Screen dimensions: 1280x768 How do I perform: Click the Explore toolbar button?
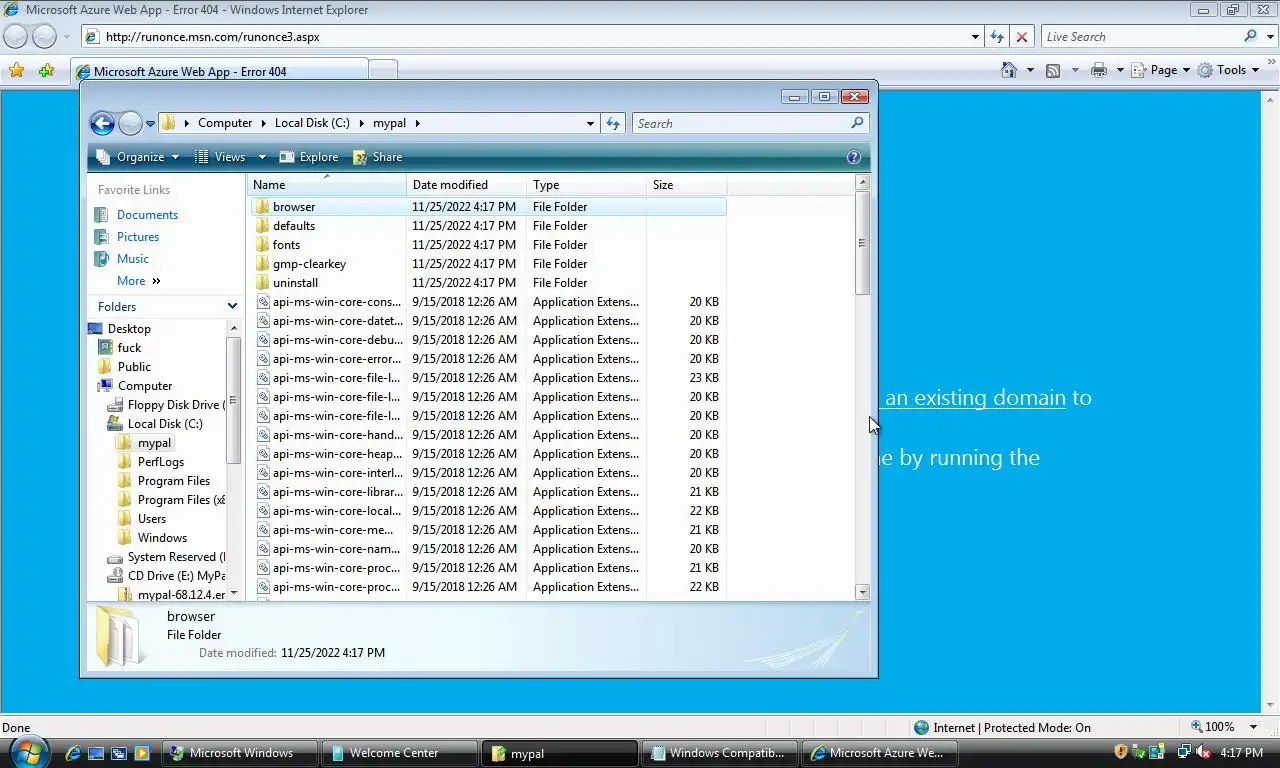click(x=309, y=157)
